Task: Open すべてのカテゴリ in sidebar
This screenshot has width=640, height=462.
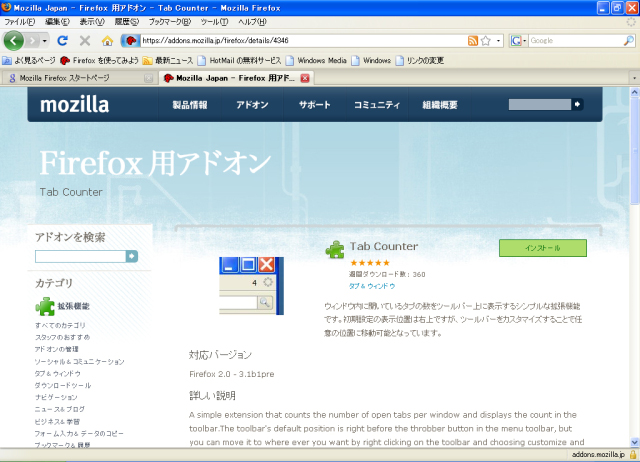Action: 60,325
